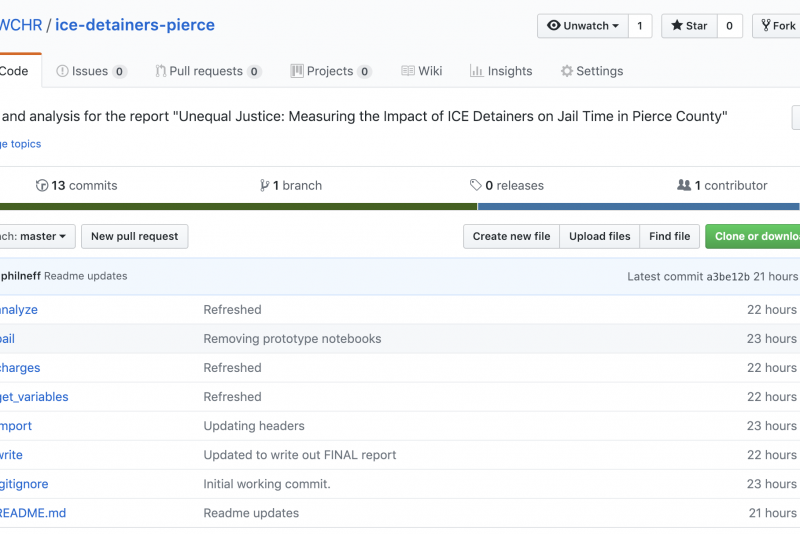The width and height of the screenshot is (800, 534).
Task: Click the stargazers count showing 0
Action: click(730, 26)
